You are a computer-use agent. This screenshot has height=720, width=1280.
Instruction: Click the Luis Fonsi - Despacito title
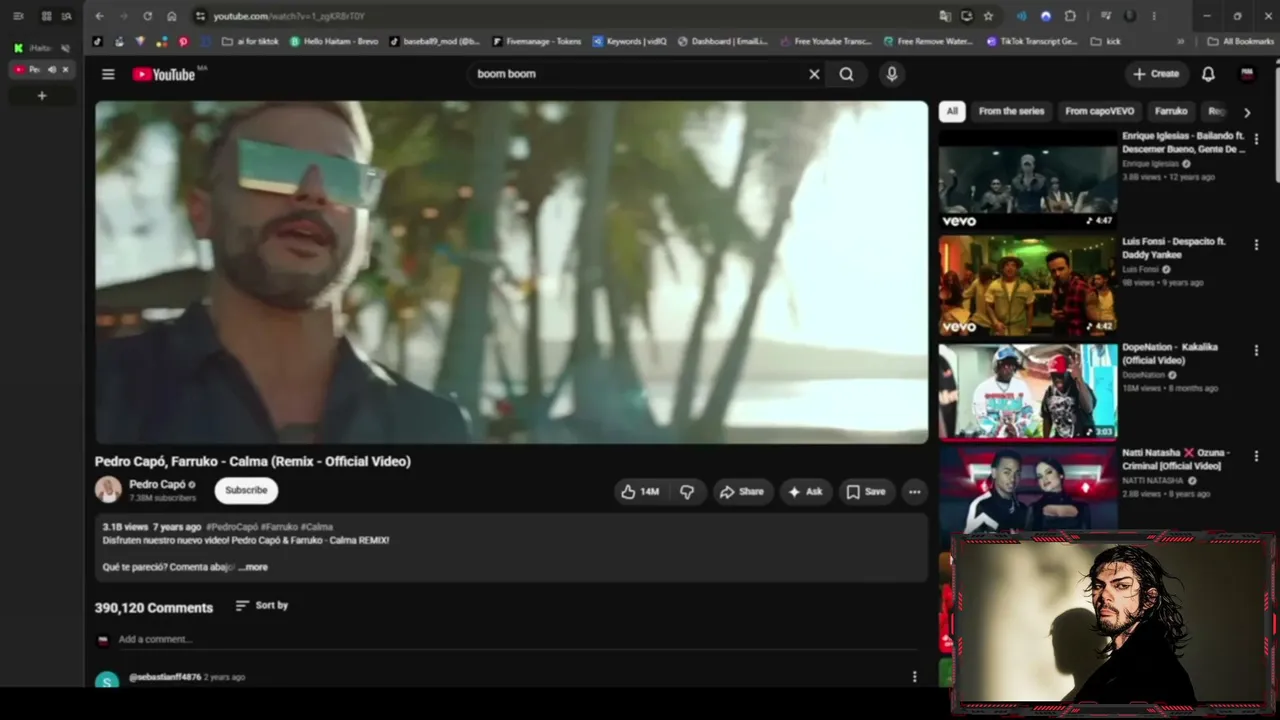(x=1174, y=248)
